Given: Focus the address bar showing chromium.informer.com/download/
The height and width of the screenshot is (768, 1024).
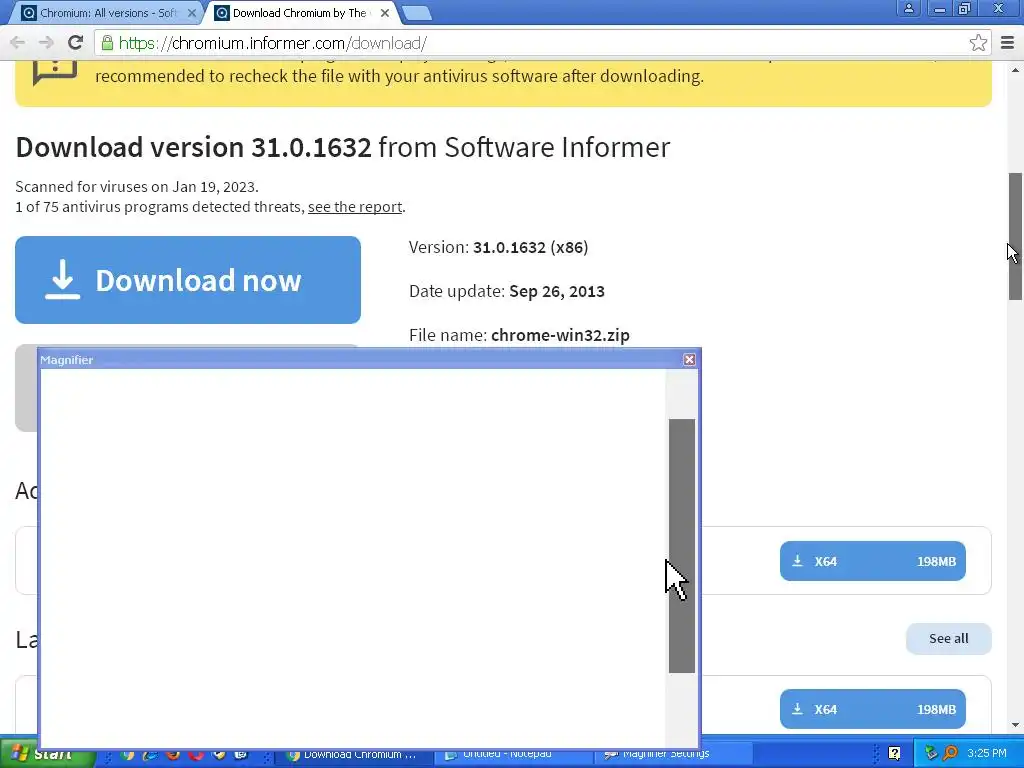Looking at the screenshot, I should click(x=542, y=43).
